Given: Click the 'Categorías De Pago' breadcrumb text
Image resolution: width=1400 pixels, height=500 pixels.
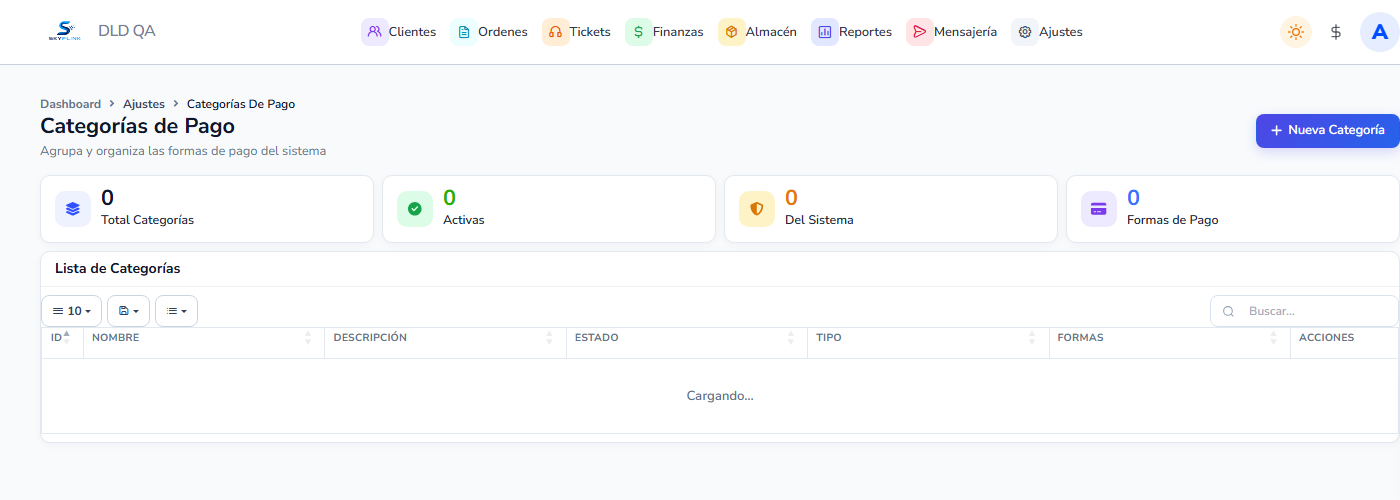Looking at the screenshot, I should click(x=241, y=104).
